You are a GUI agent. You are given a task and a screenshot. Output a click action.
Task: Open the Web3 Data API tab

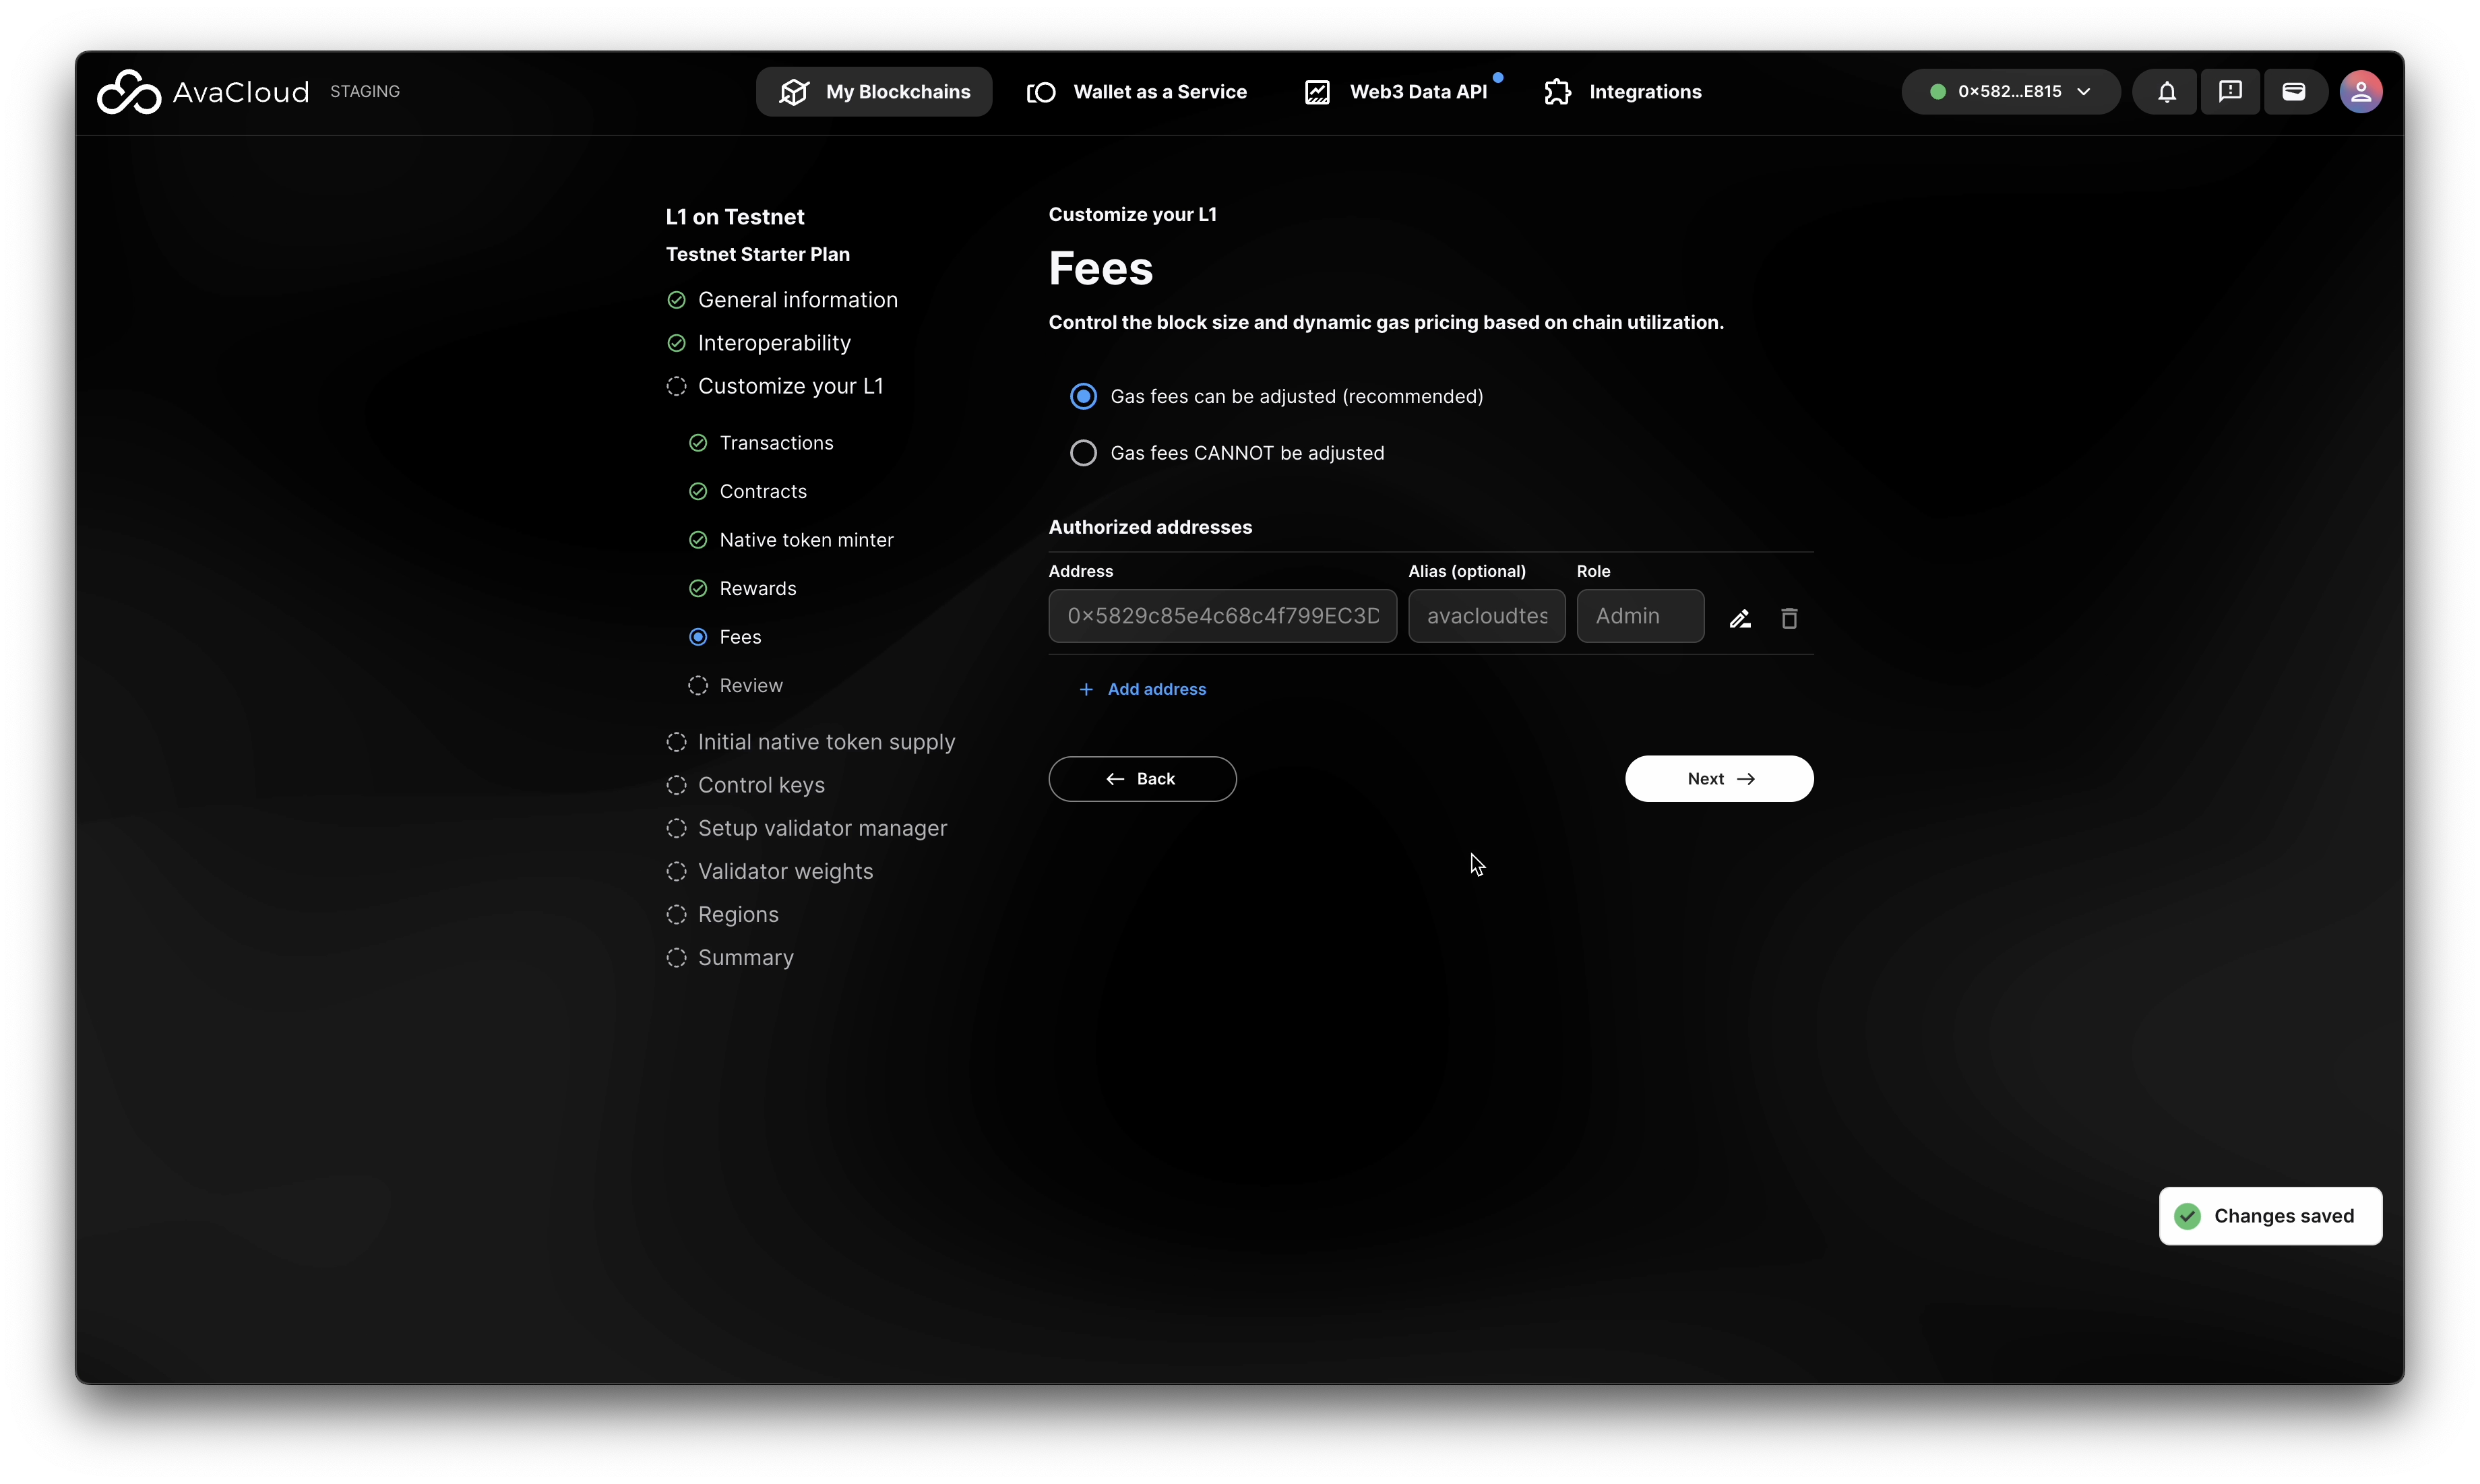point(1396,92)
